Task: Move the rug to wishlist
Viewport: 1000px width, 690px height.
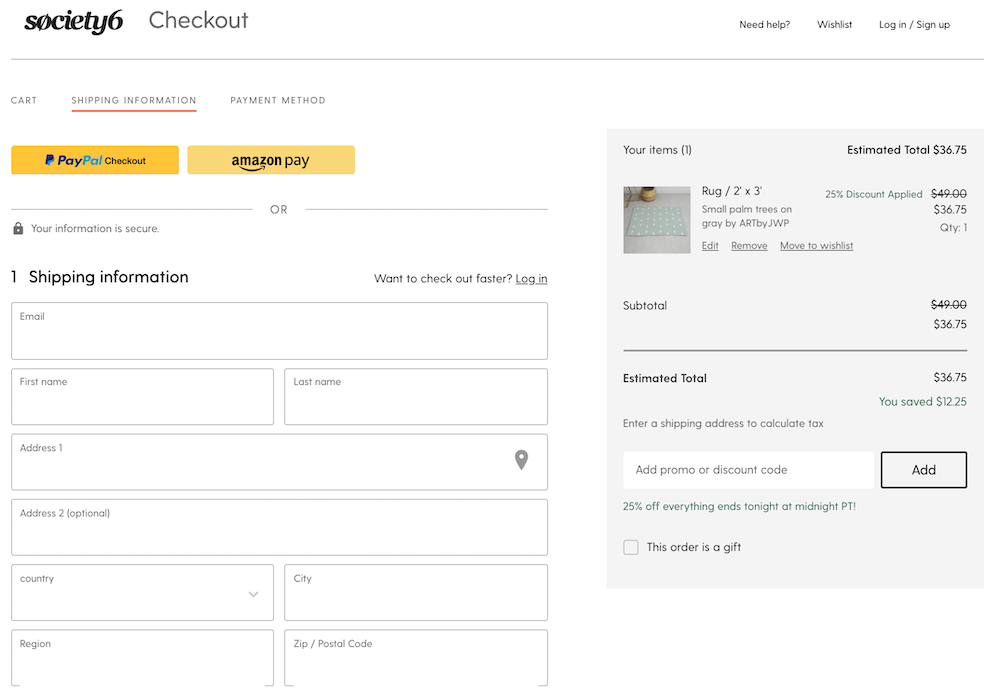Action: [x=816, y=246]
